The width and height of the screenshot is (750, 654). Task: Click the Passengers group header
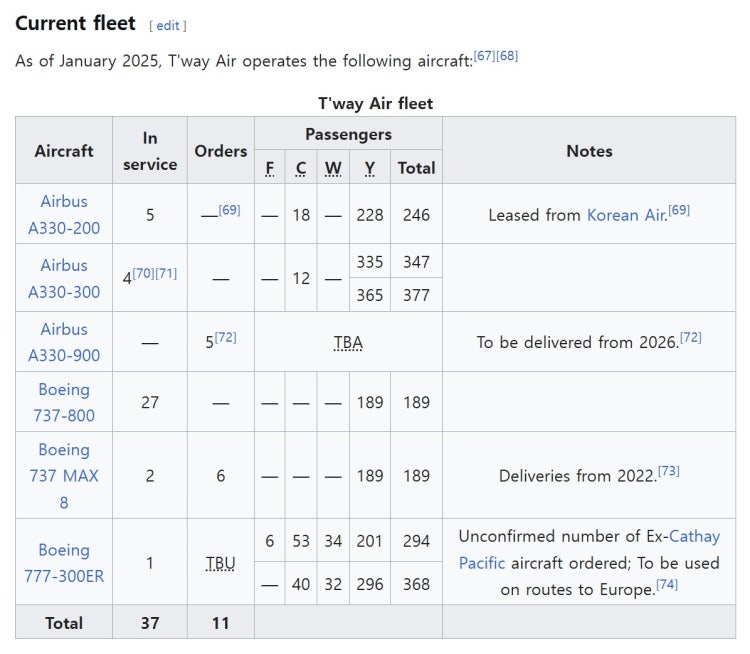coord(348,134)
